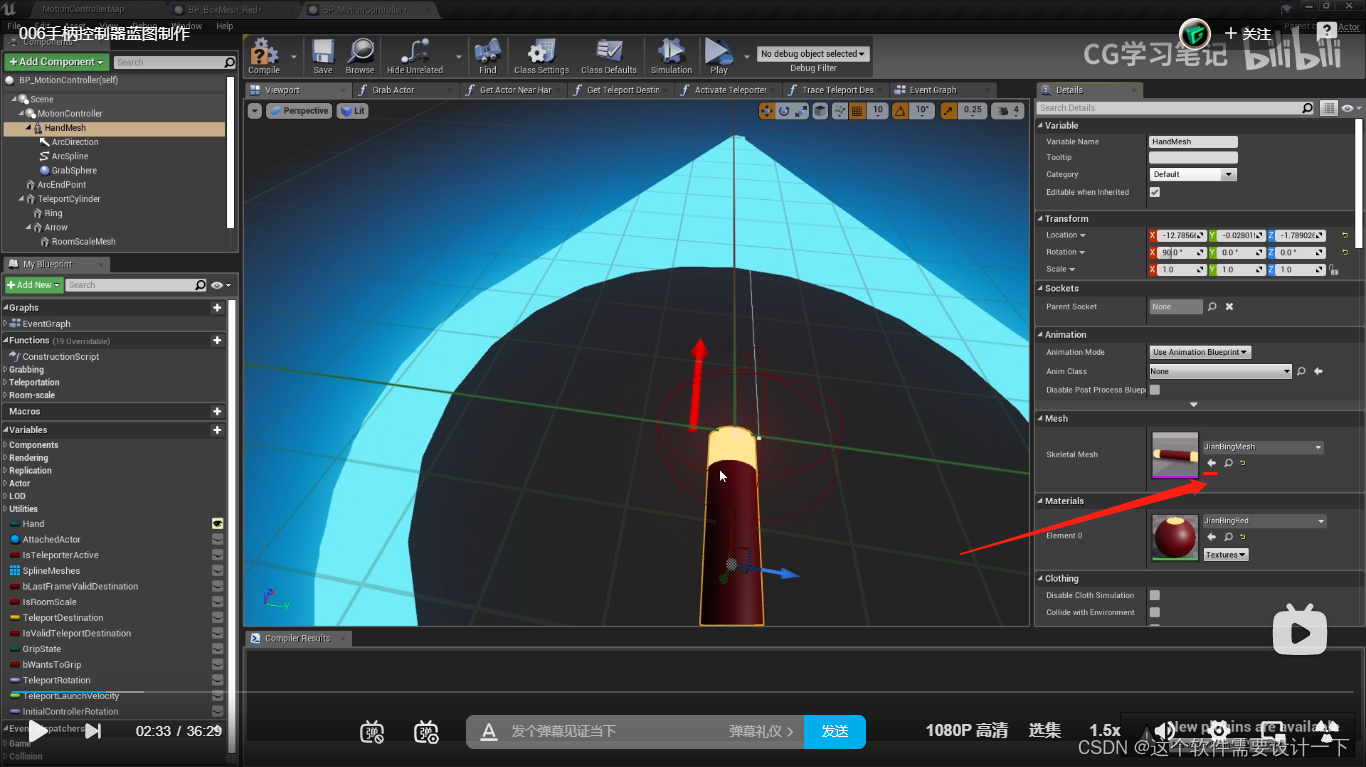The image size is (1366, 767).
Task: Open the Textures dropdown under Materials
Action: click(1225, 555)
